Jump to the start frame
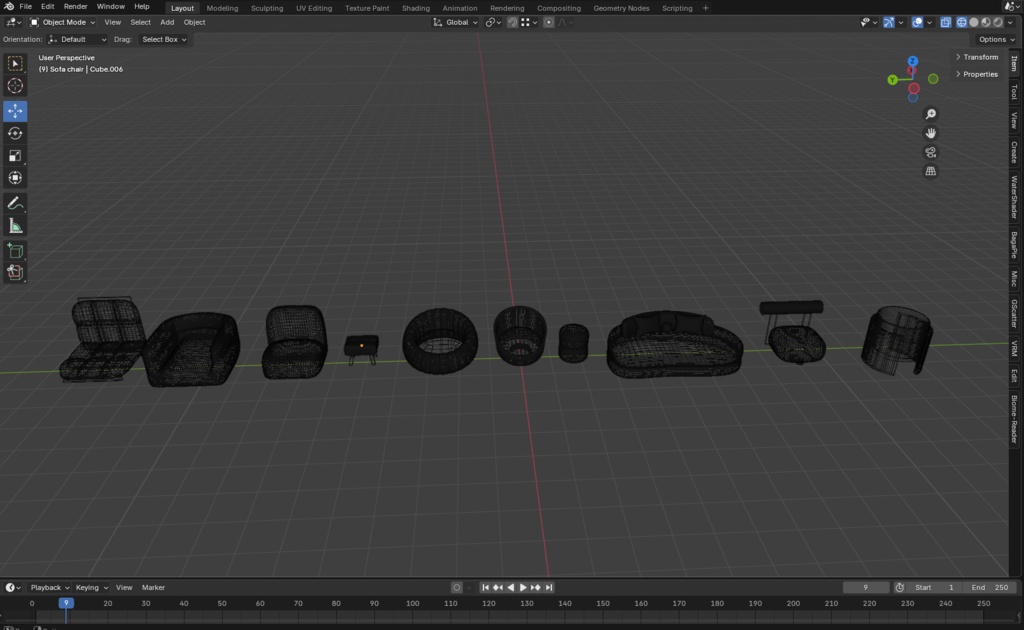This screenshot has width=1024, height=630. pyautogui.click(x=485, y=588)
